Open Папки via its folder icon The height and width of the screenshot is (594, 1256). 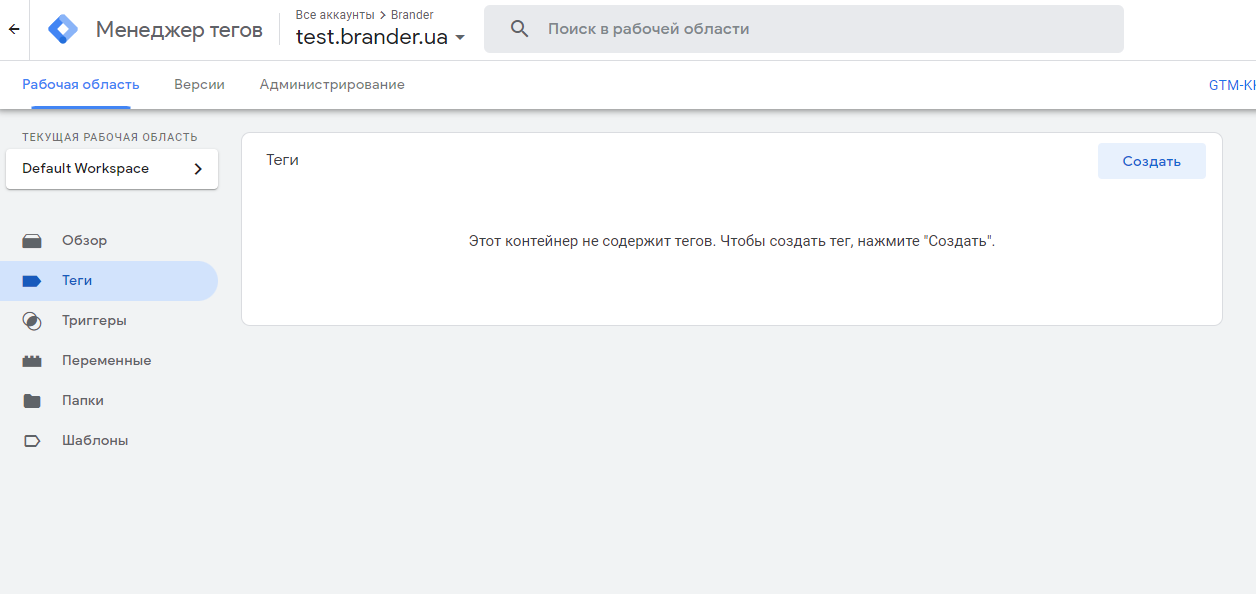pos(32,401)
